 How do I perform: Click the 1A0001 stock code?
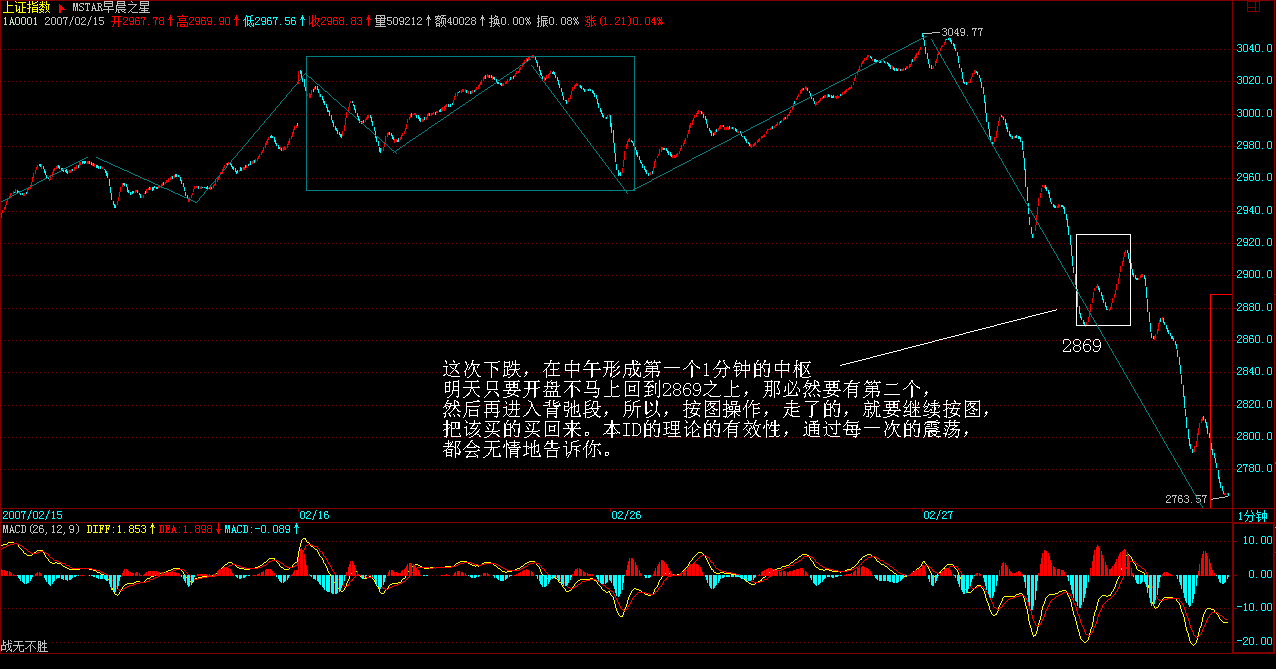point(19,21)
